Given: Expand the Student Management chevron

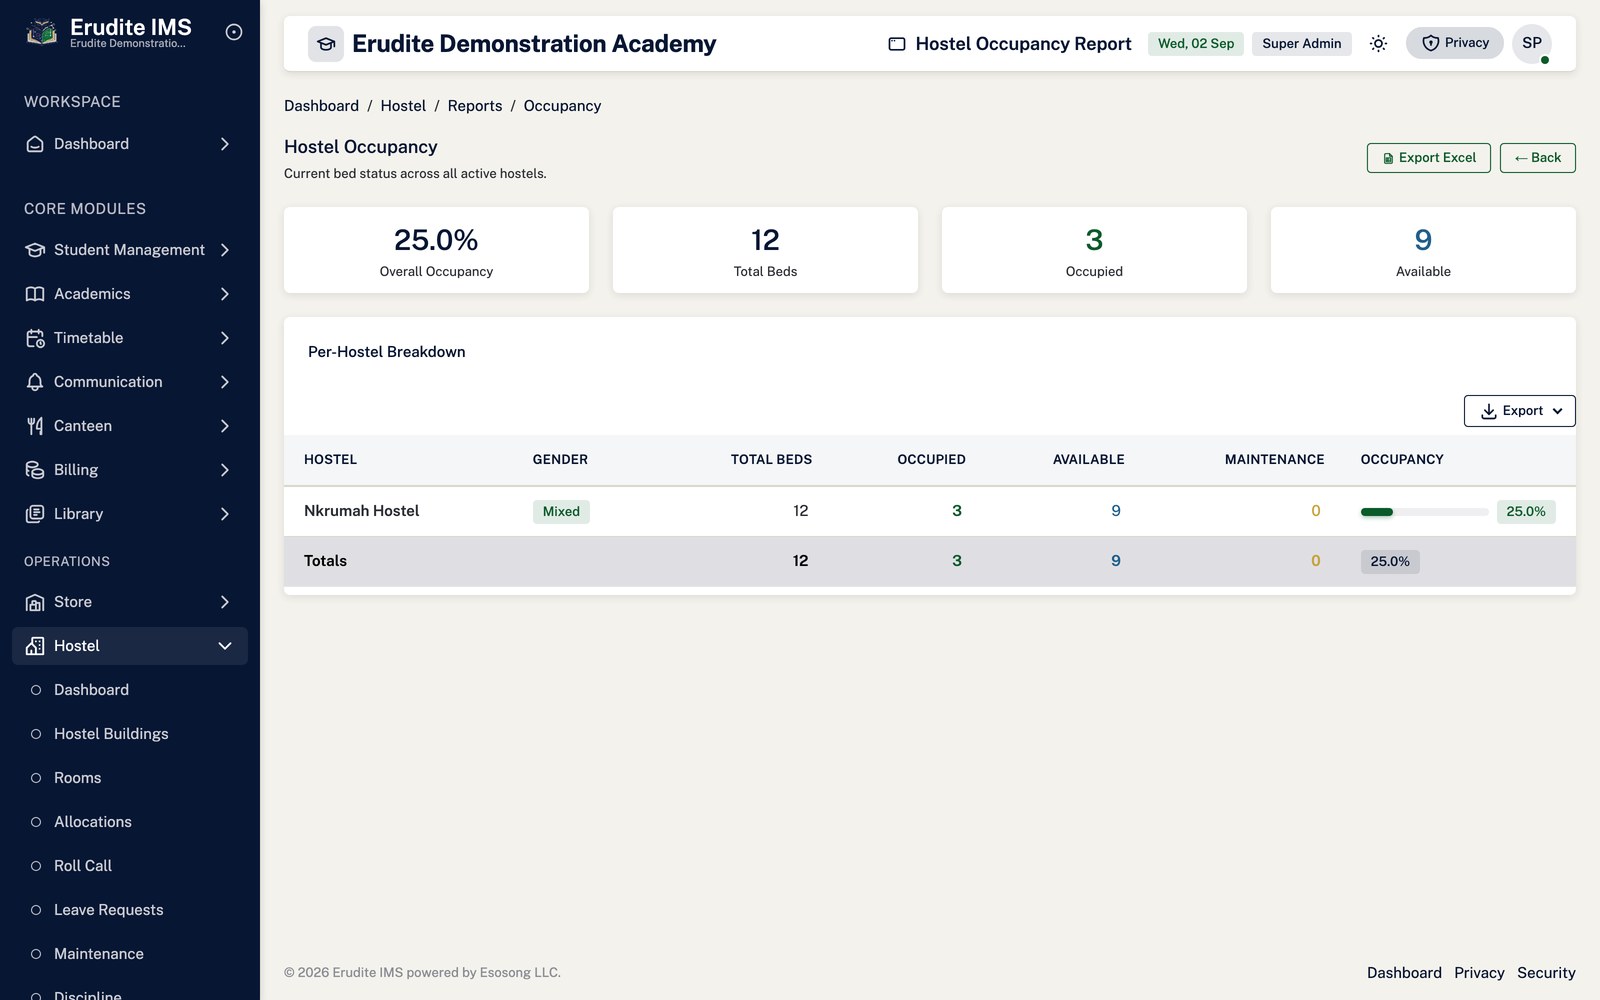Looking at the screenshot, I should (225, 250).
